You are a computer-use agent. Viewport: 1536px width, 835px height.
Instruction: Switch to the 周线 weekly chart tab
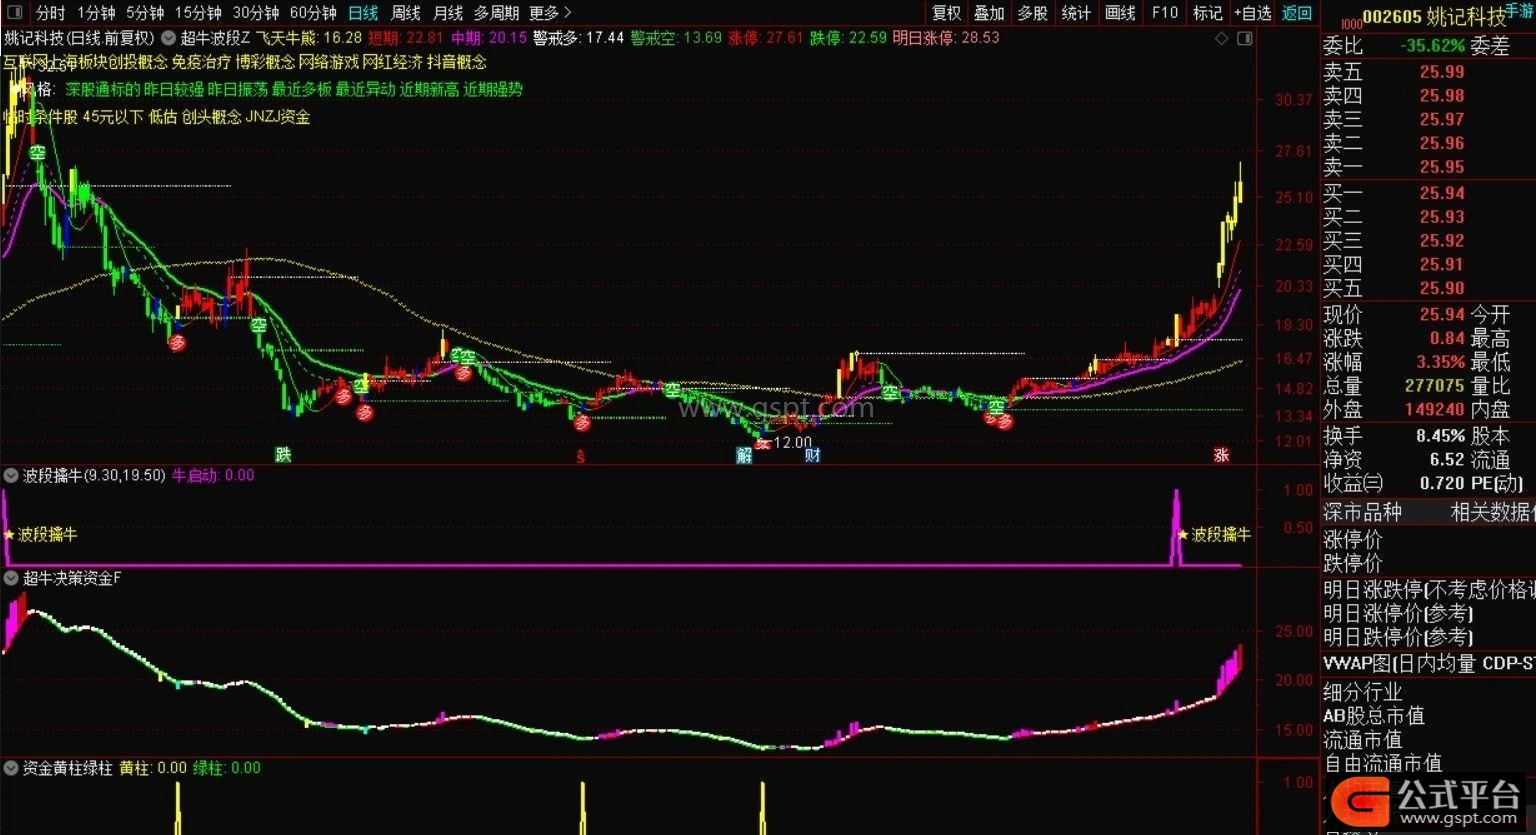point(405,13)
